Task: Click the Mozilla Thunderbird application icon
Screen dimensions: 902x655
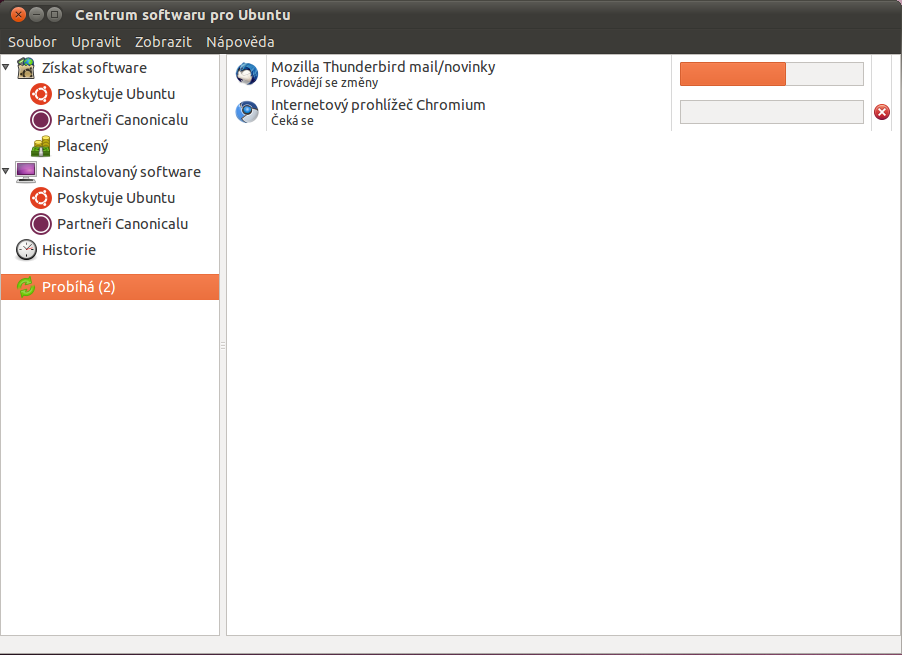Action: (247, 74)
